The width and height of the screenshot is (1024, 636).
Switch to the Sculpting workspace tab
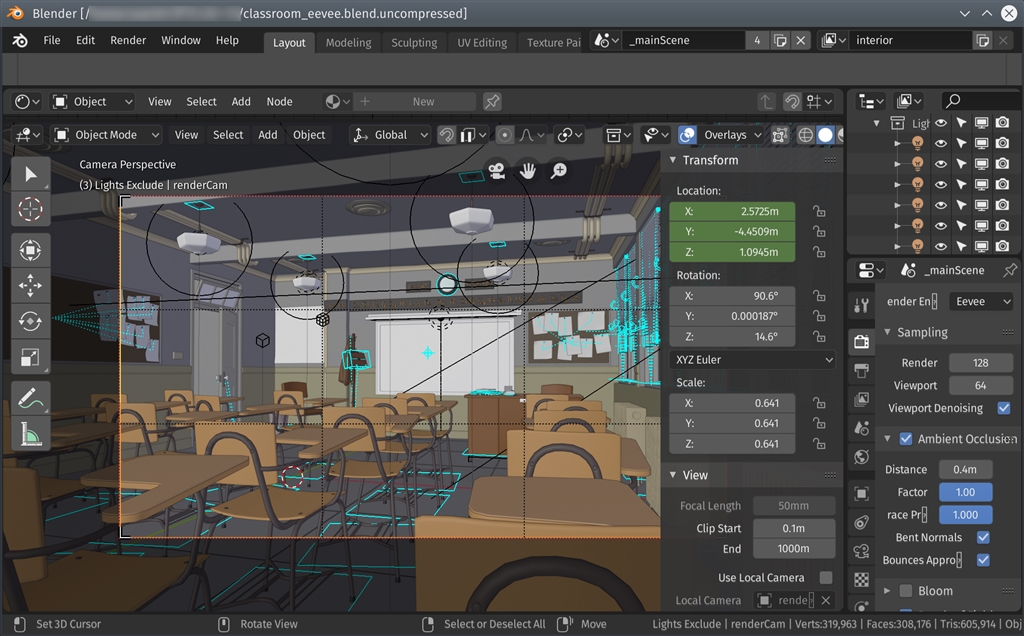click(414, 43)
